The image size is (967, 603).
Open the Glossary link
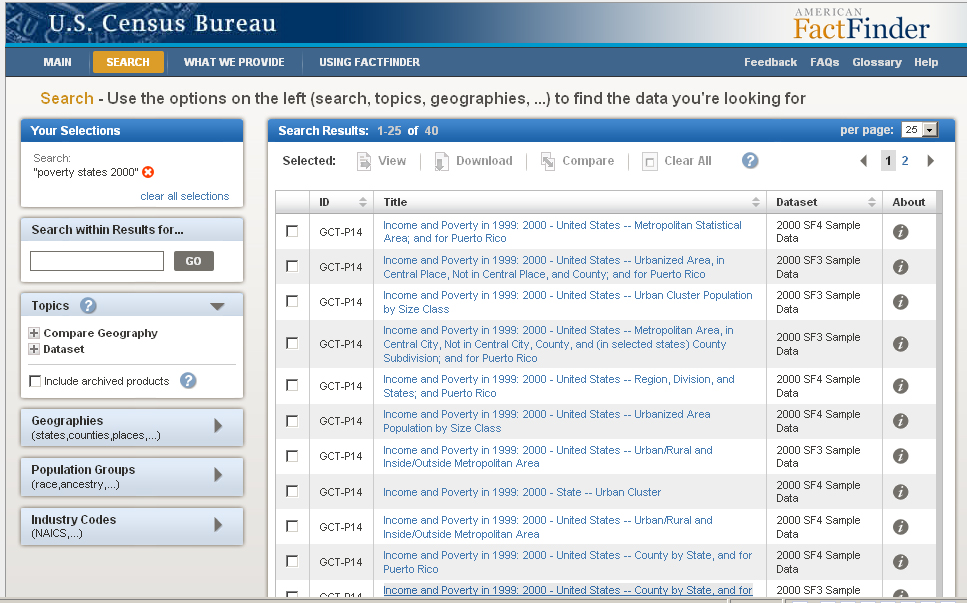pos(877,62)
